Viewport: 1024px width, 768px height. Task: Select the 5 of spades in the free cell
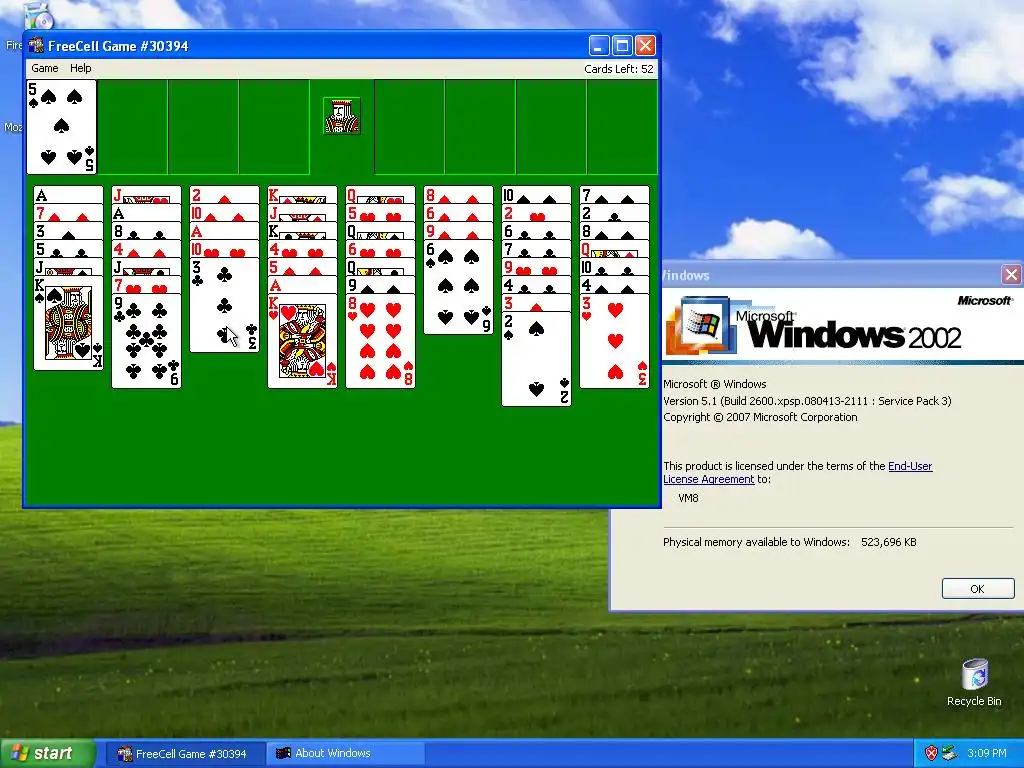tap(61, 127)
